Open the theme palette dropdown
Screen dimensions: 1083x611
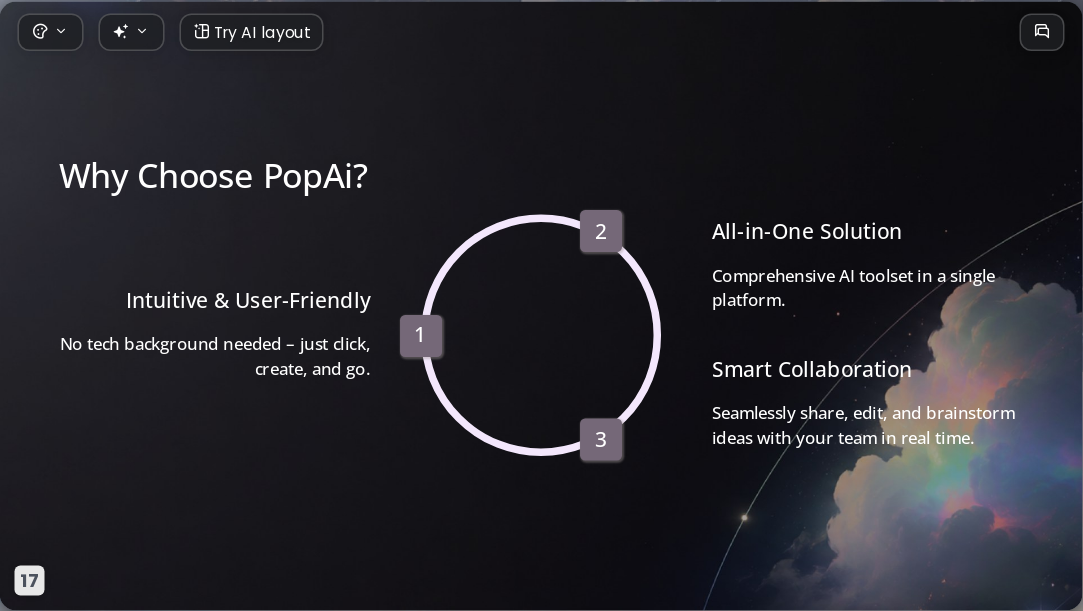[x=50, y=32]
